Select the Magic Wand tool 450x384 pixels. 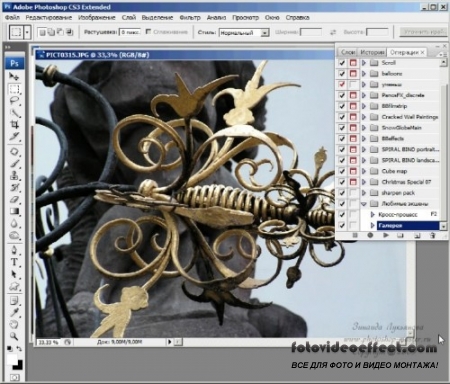tap(14, 113)
